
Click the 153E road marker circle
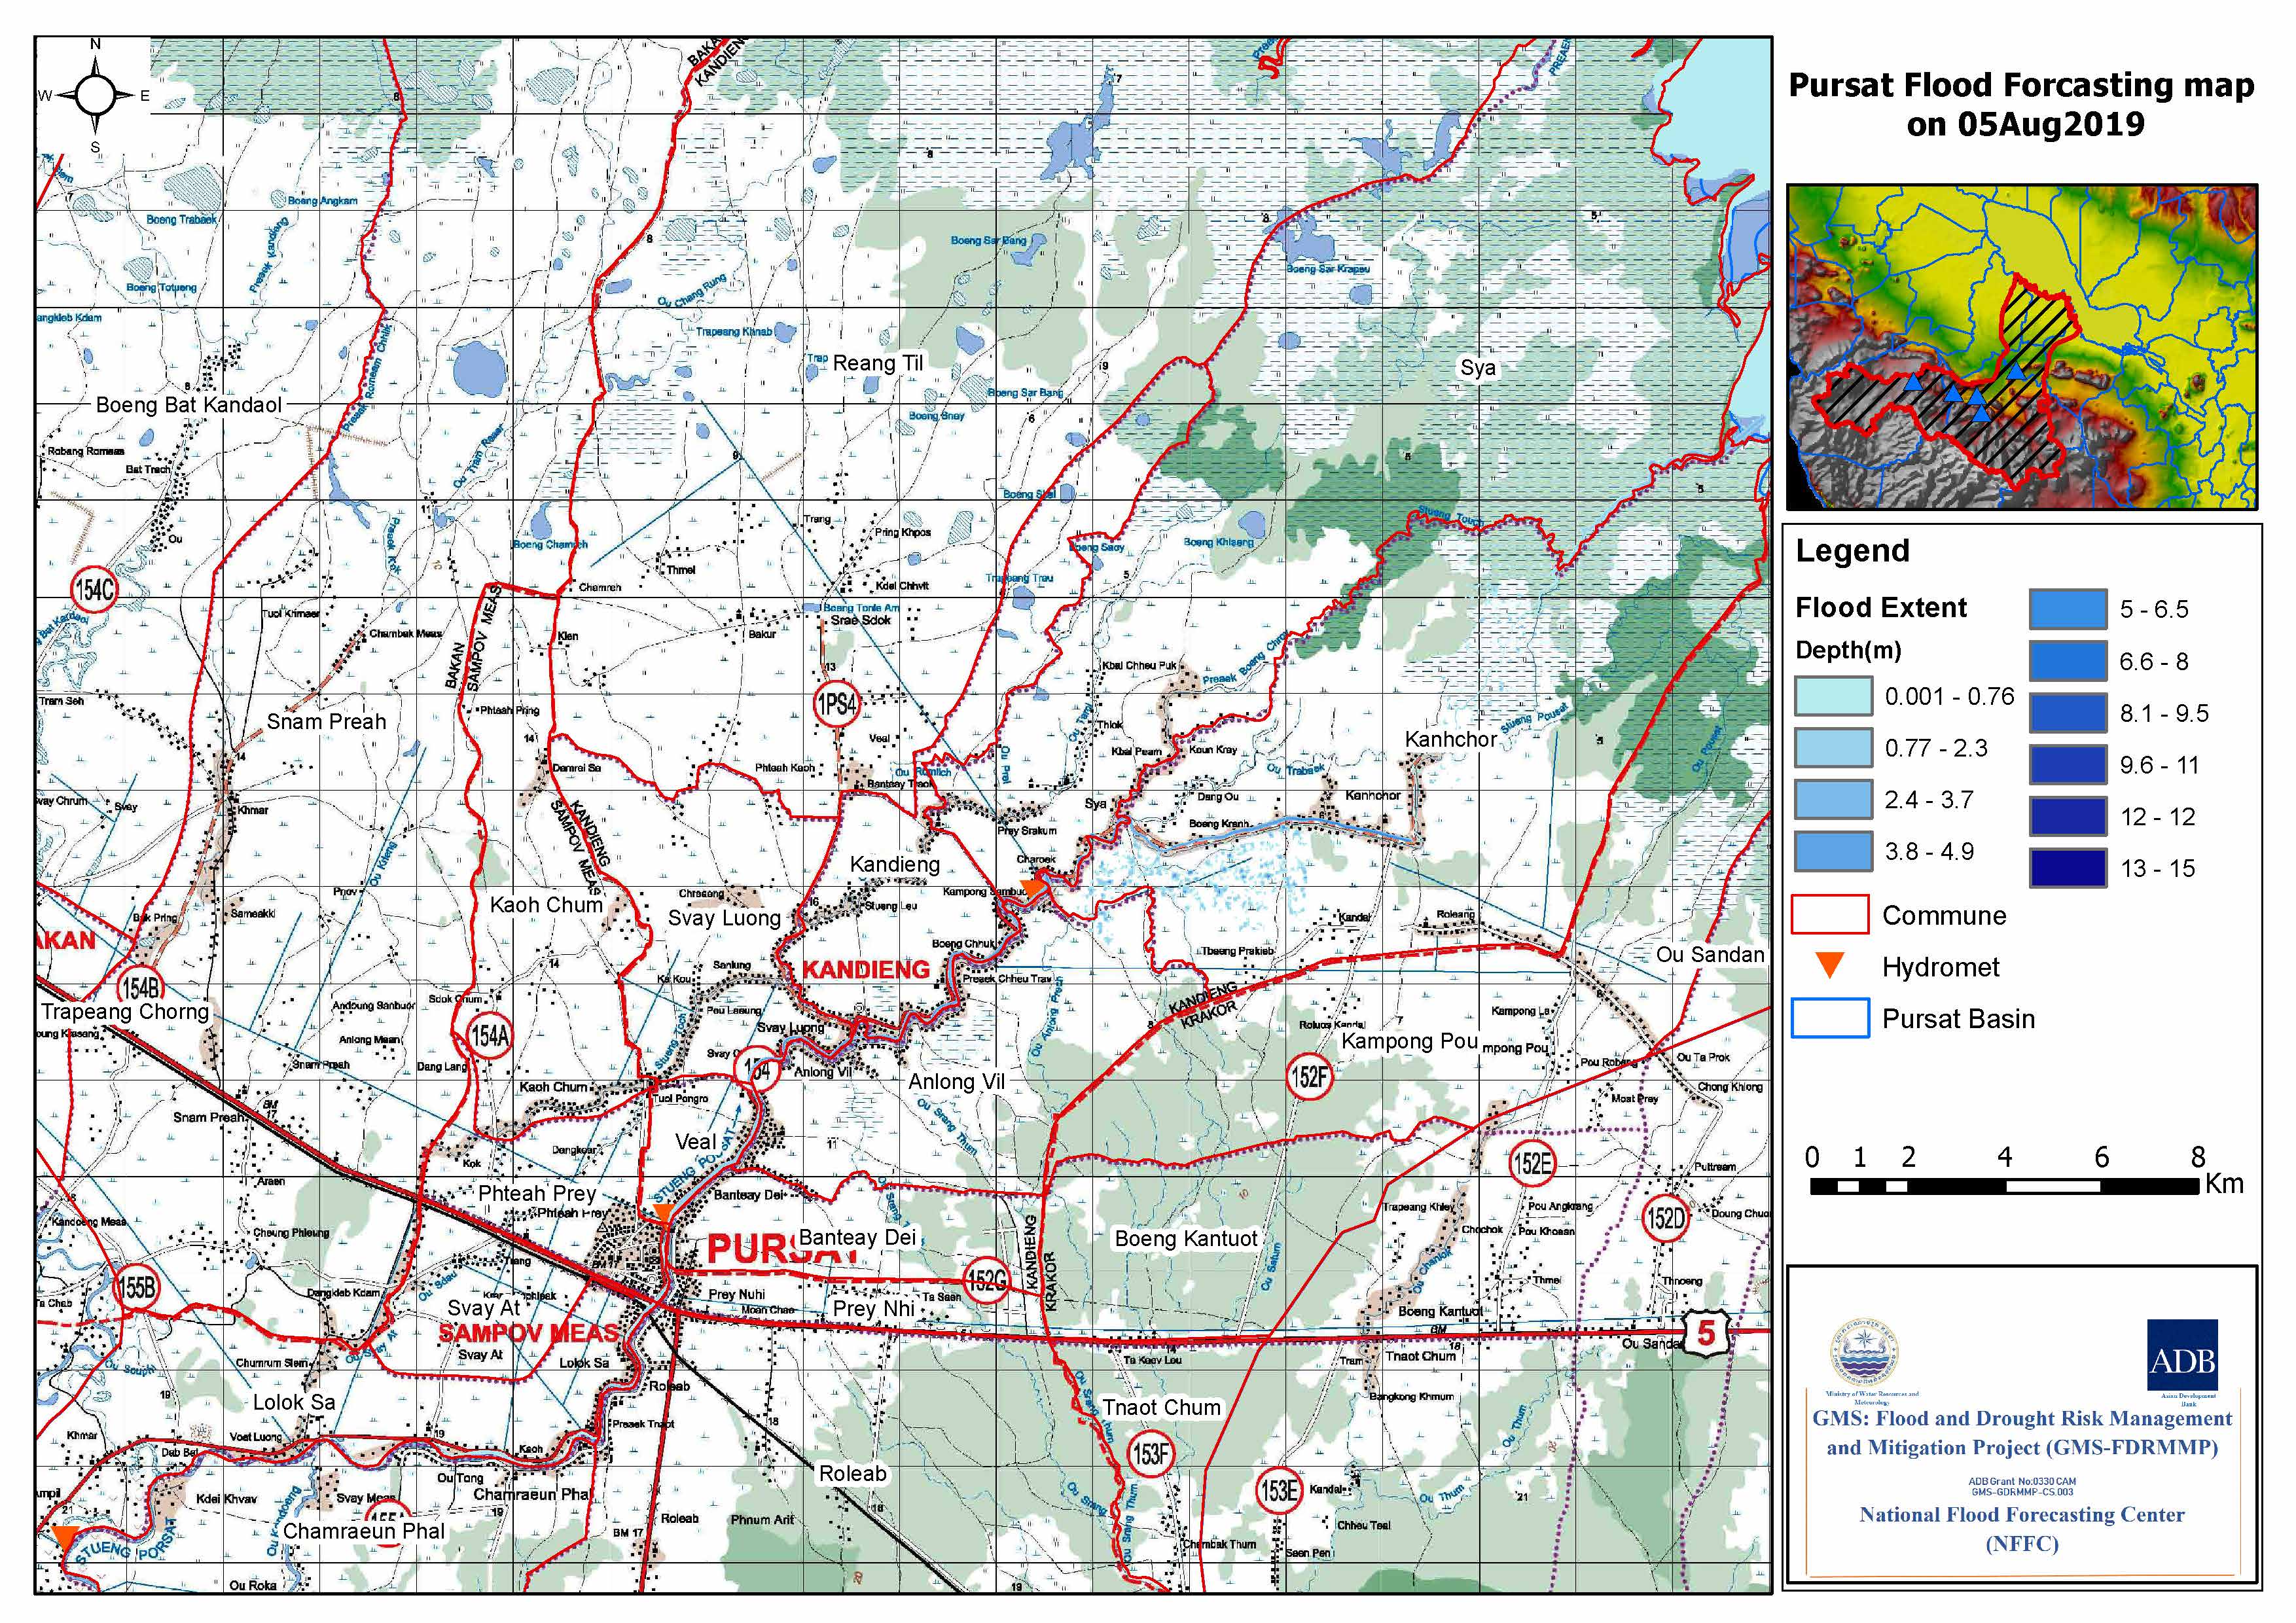(x=1279, y=1491)
